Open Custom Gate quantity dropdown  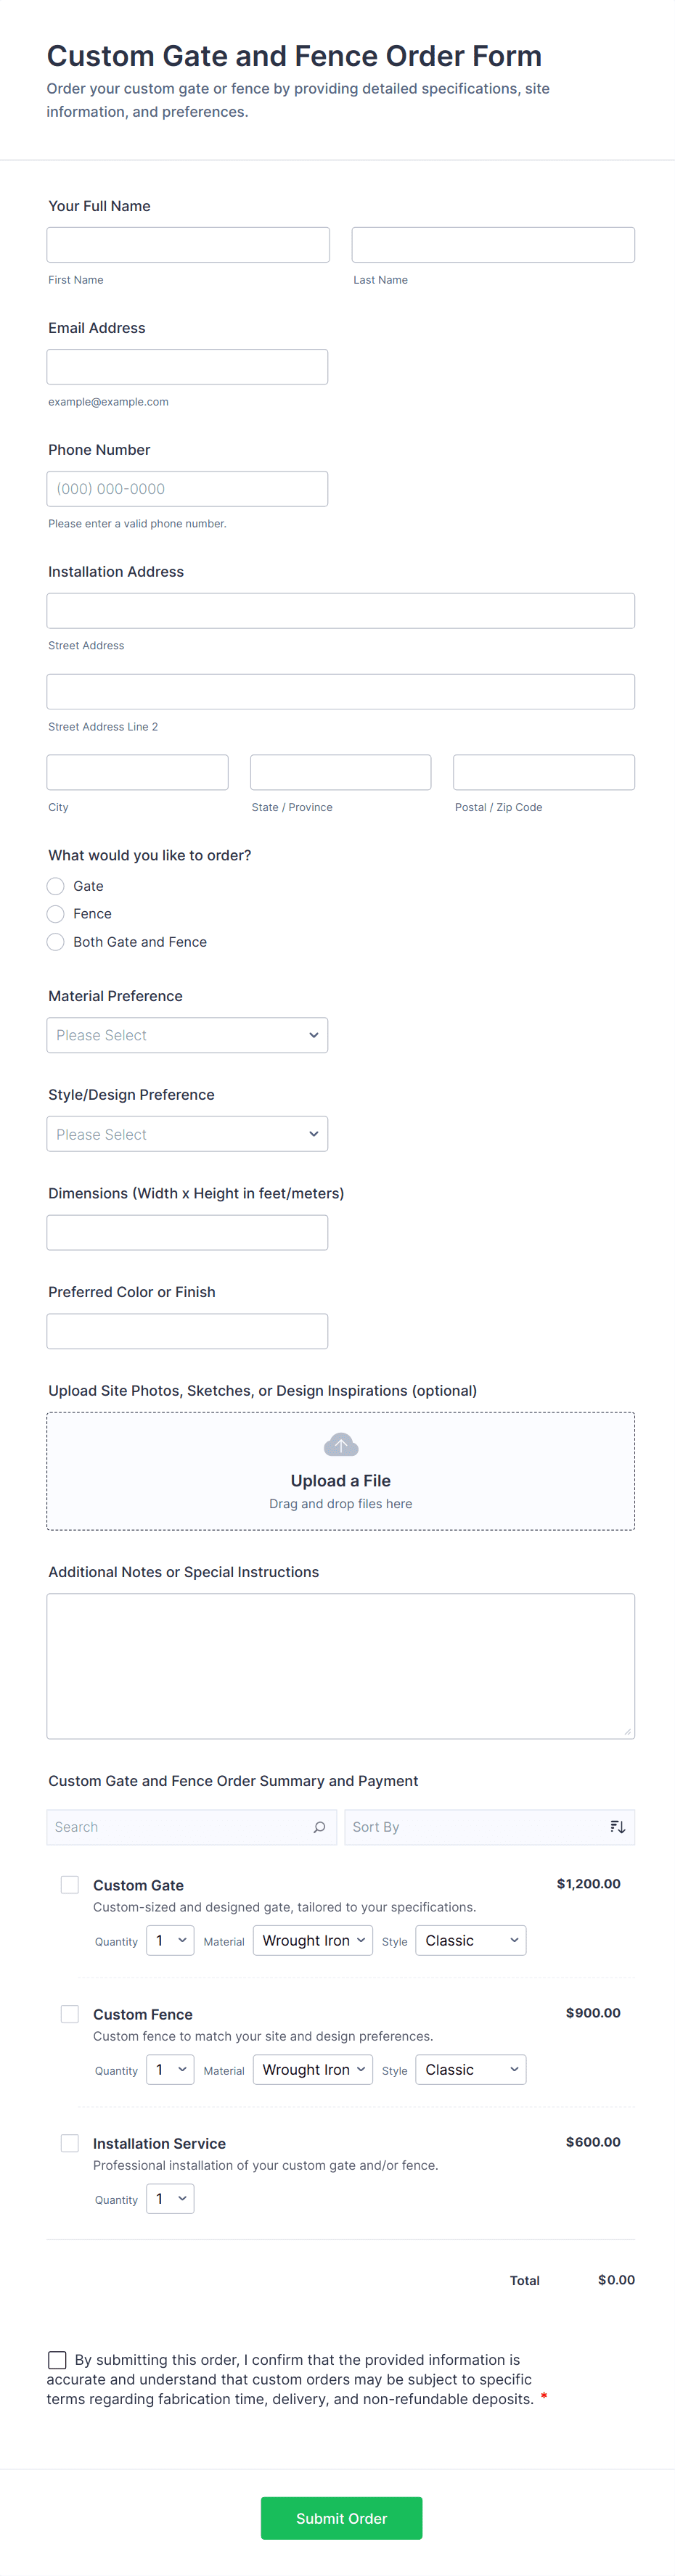(x=170, y=1940)
